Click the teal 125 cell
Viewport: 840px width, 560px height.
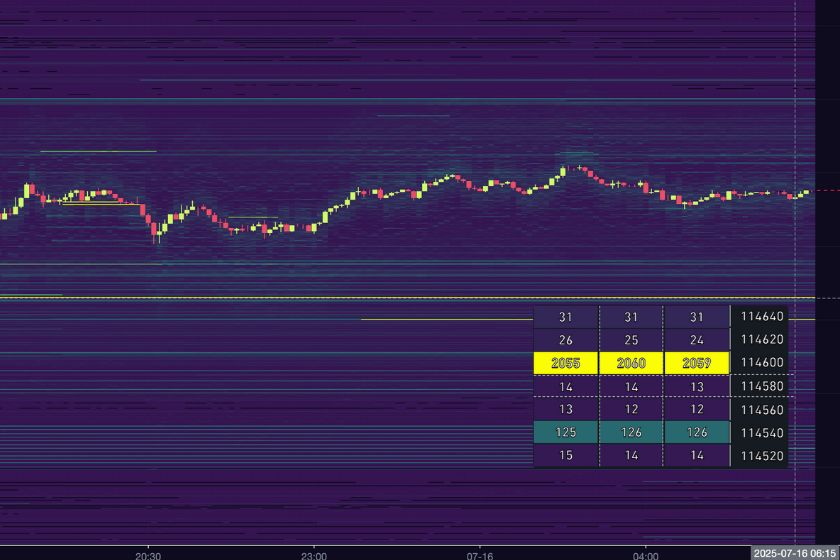(565, 433)
